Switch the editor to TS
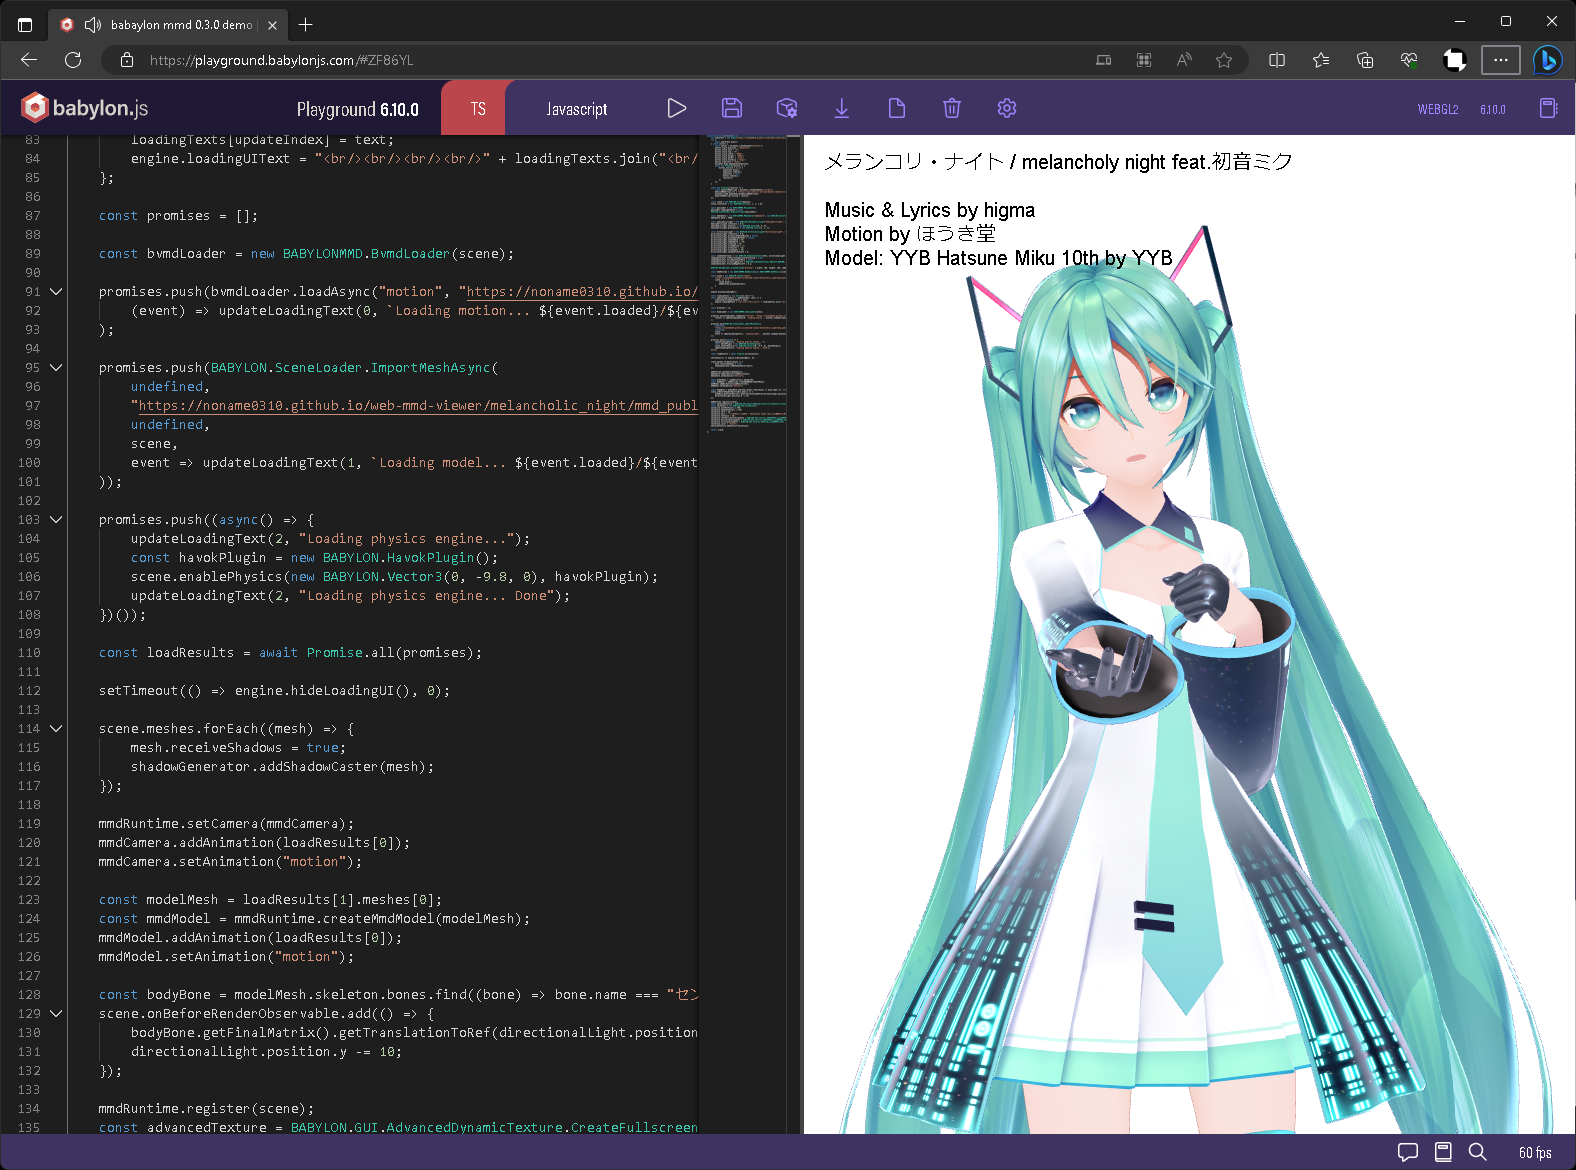Image resolution: width=1576 pixels, height=1170 pixels. click(x=478, y=108)
